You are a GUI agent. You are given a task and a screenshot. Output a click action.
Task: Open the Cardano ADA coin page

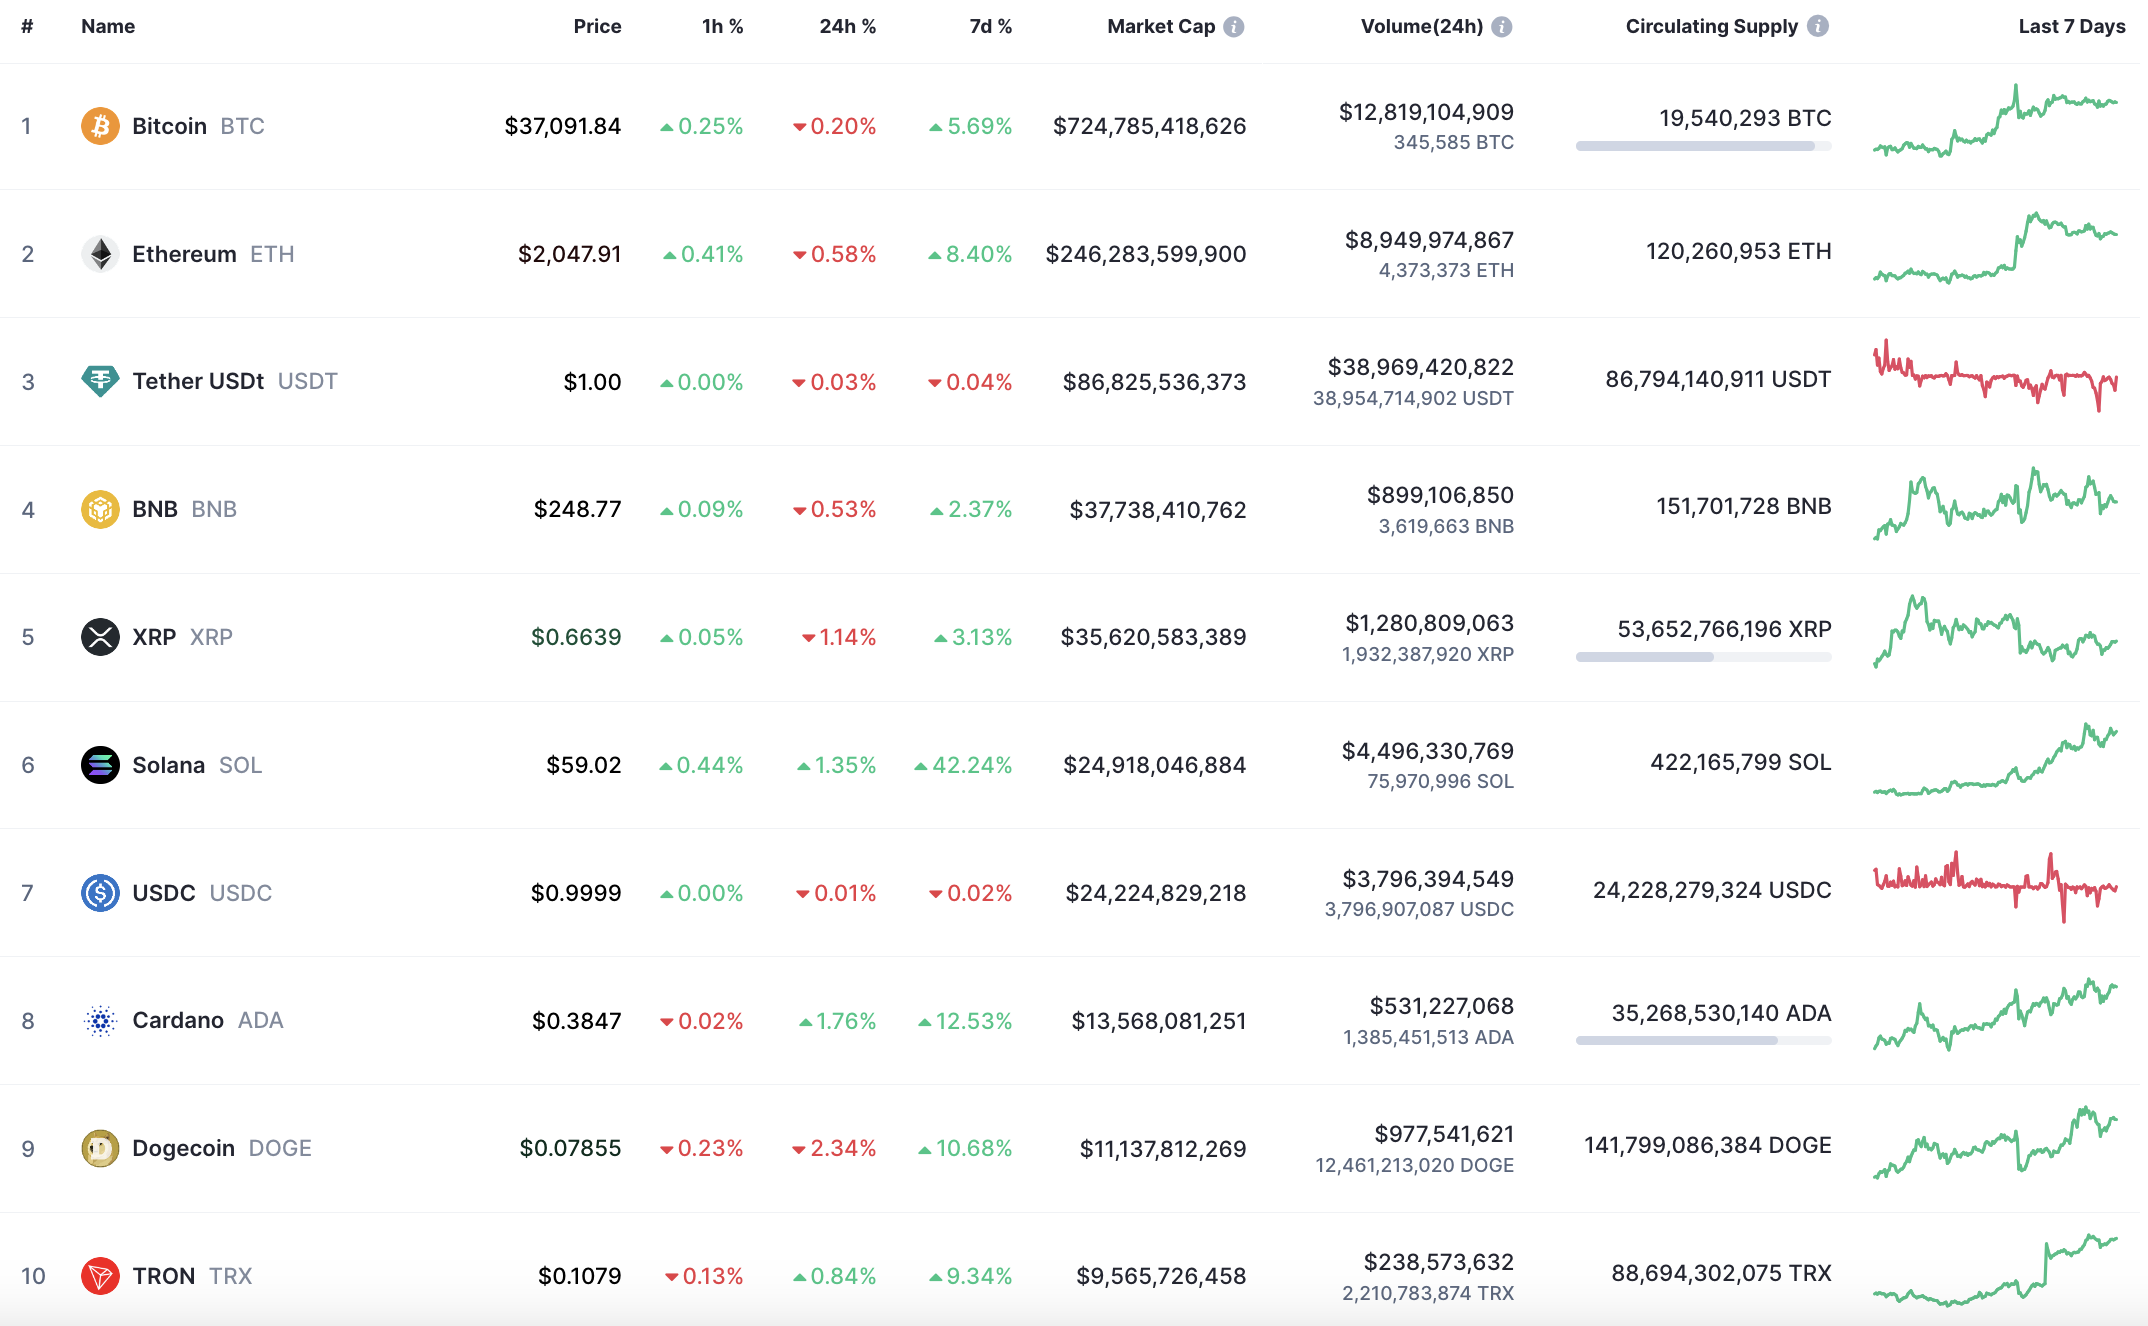point(179,1020)
